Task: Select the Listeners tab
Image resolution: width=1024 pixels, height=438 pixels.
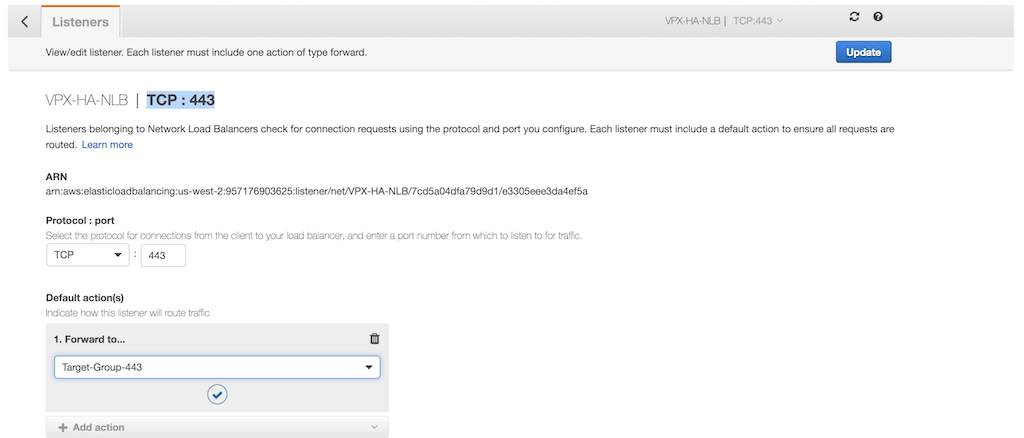Action: tap(80, 22)
